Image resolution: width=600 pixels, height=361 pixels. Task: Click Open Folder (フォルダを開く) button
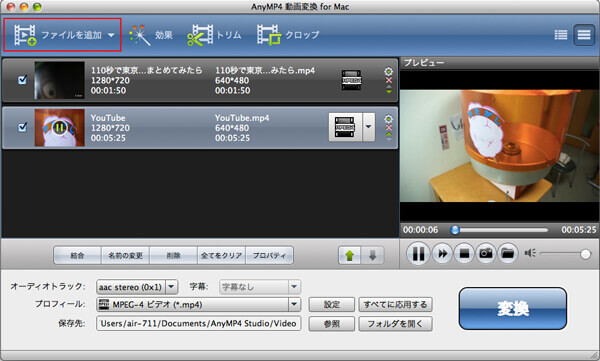click(395, 324)
